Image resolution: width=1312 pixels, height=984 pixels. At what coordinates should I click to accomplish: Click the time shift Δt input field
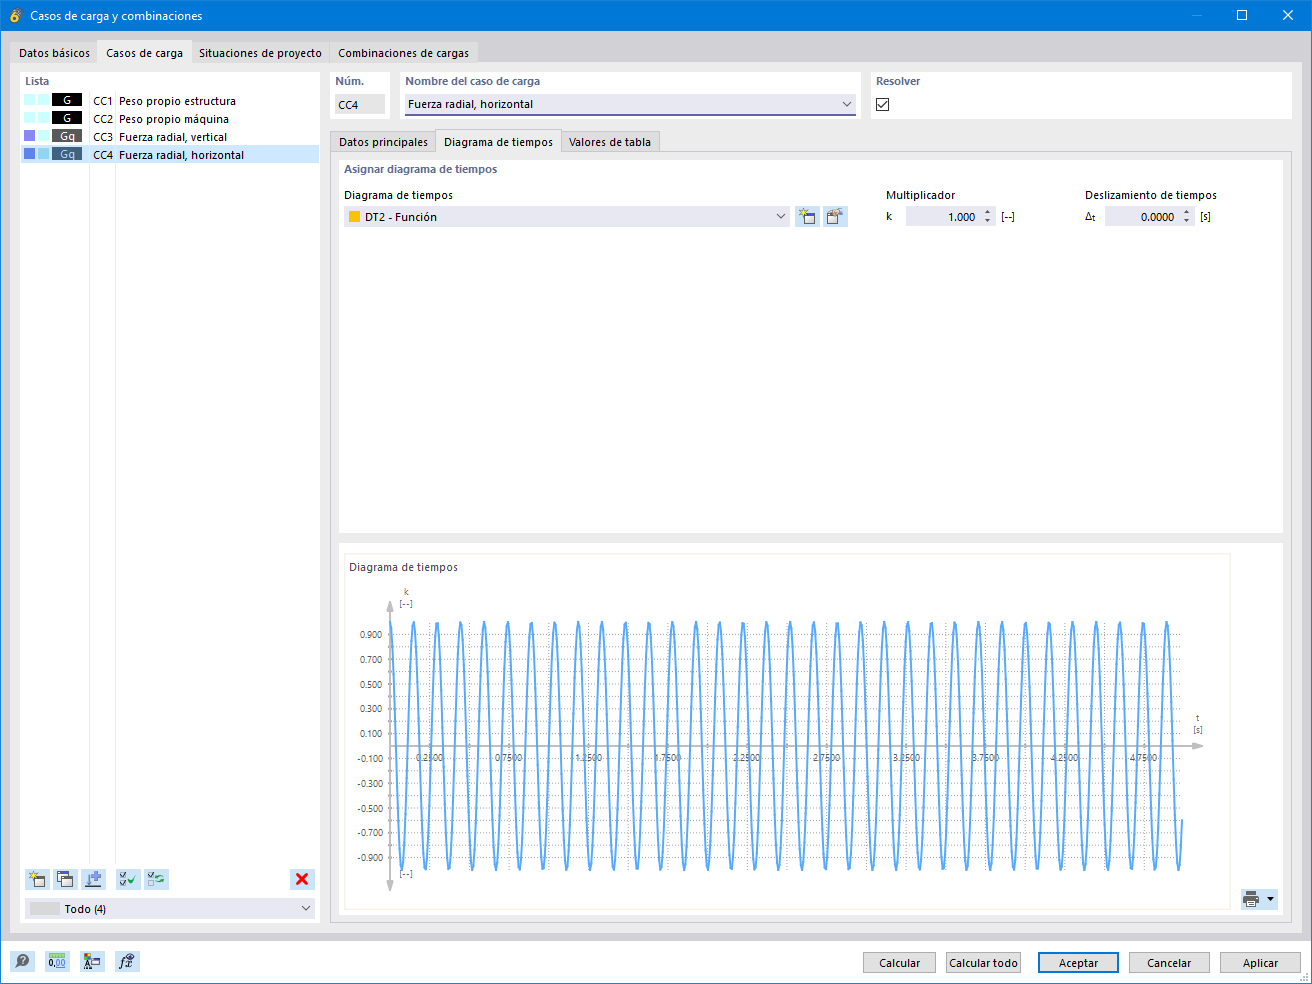(1142, 217)
